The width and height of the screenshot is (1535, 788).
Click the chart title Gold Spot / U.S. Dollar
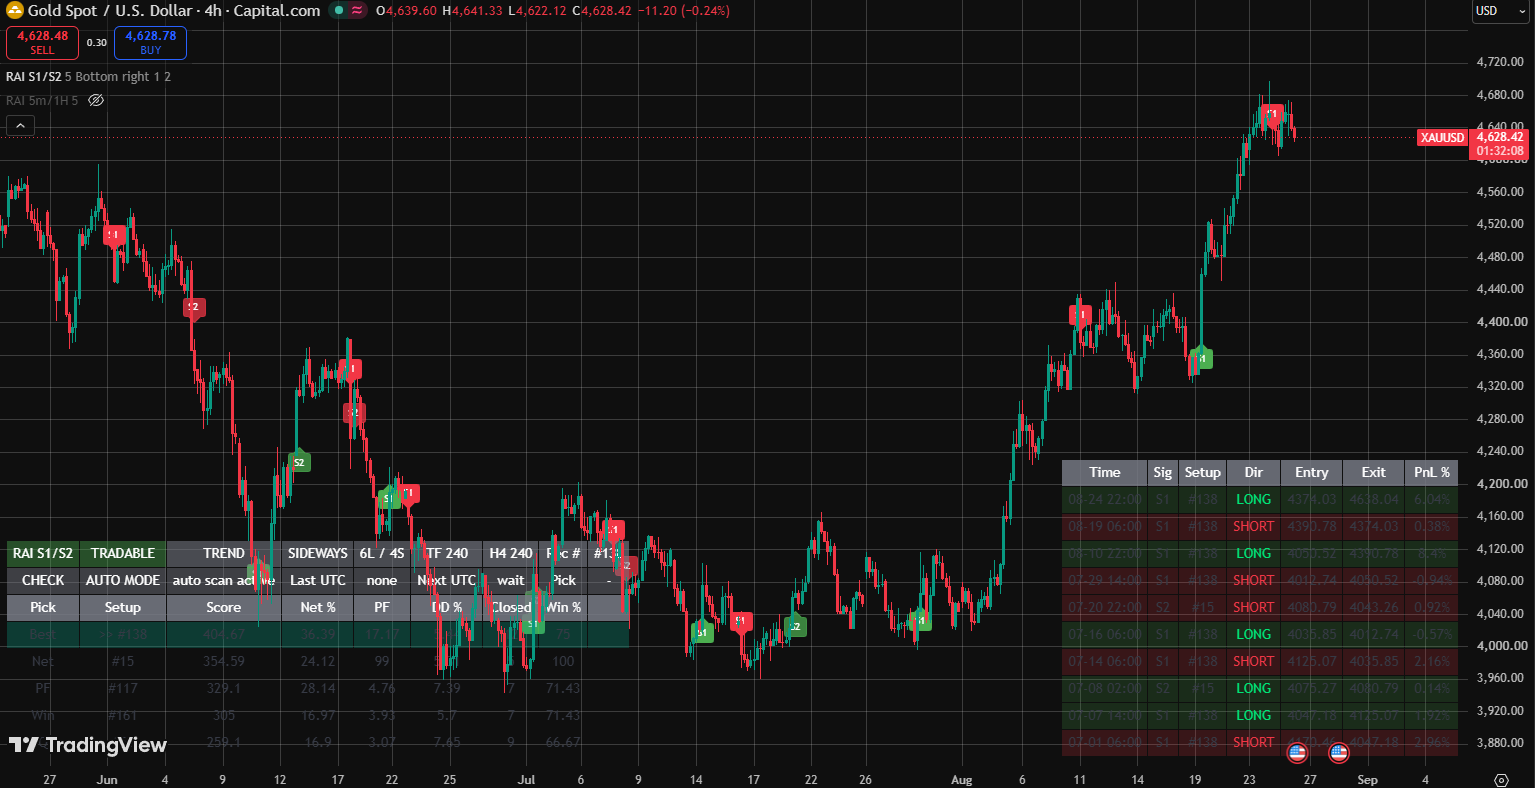110,11
